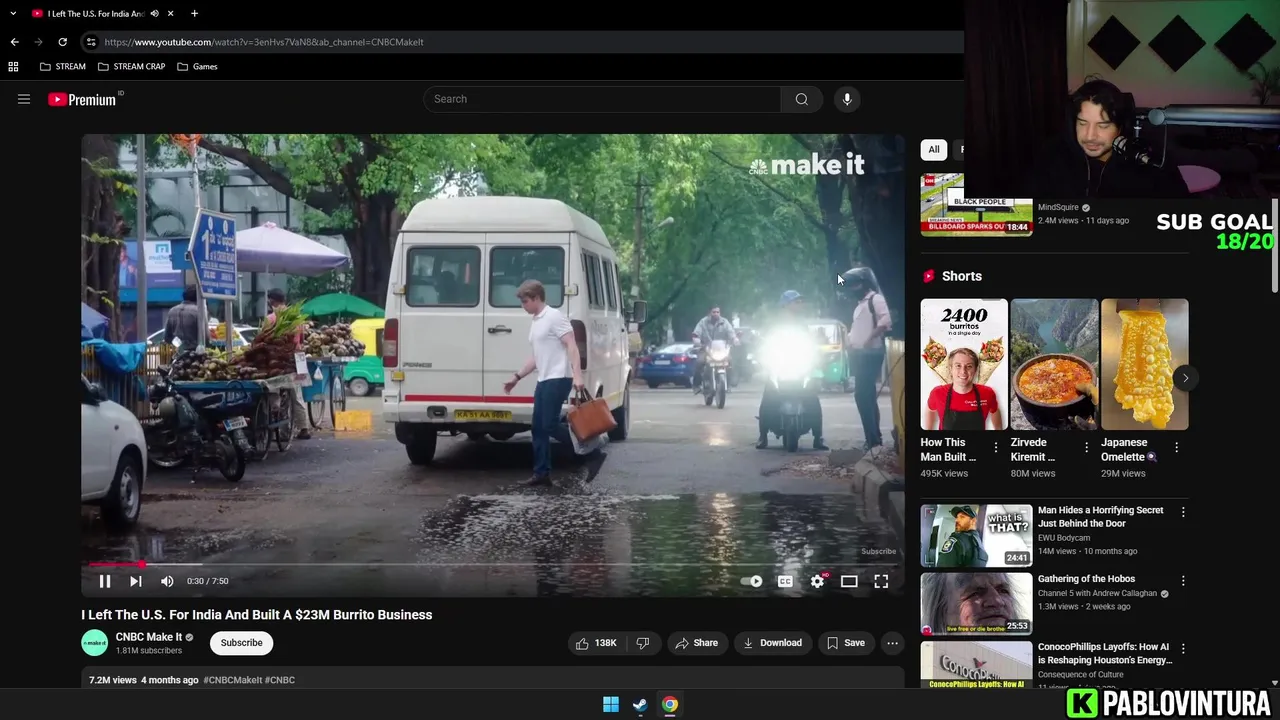The image size is (1280, 720).
Task: Close the I Left The U.S. tab
Action: click(x=171, y=14)
